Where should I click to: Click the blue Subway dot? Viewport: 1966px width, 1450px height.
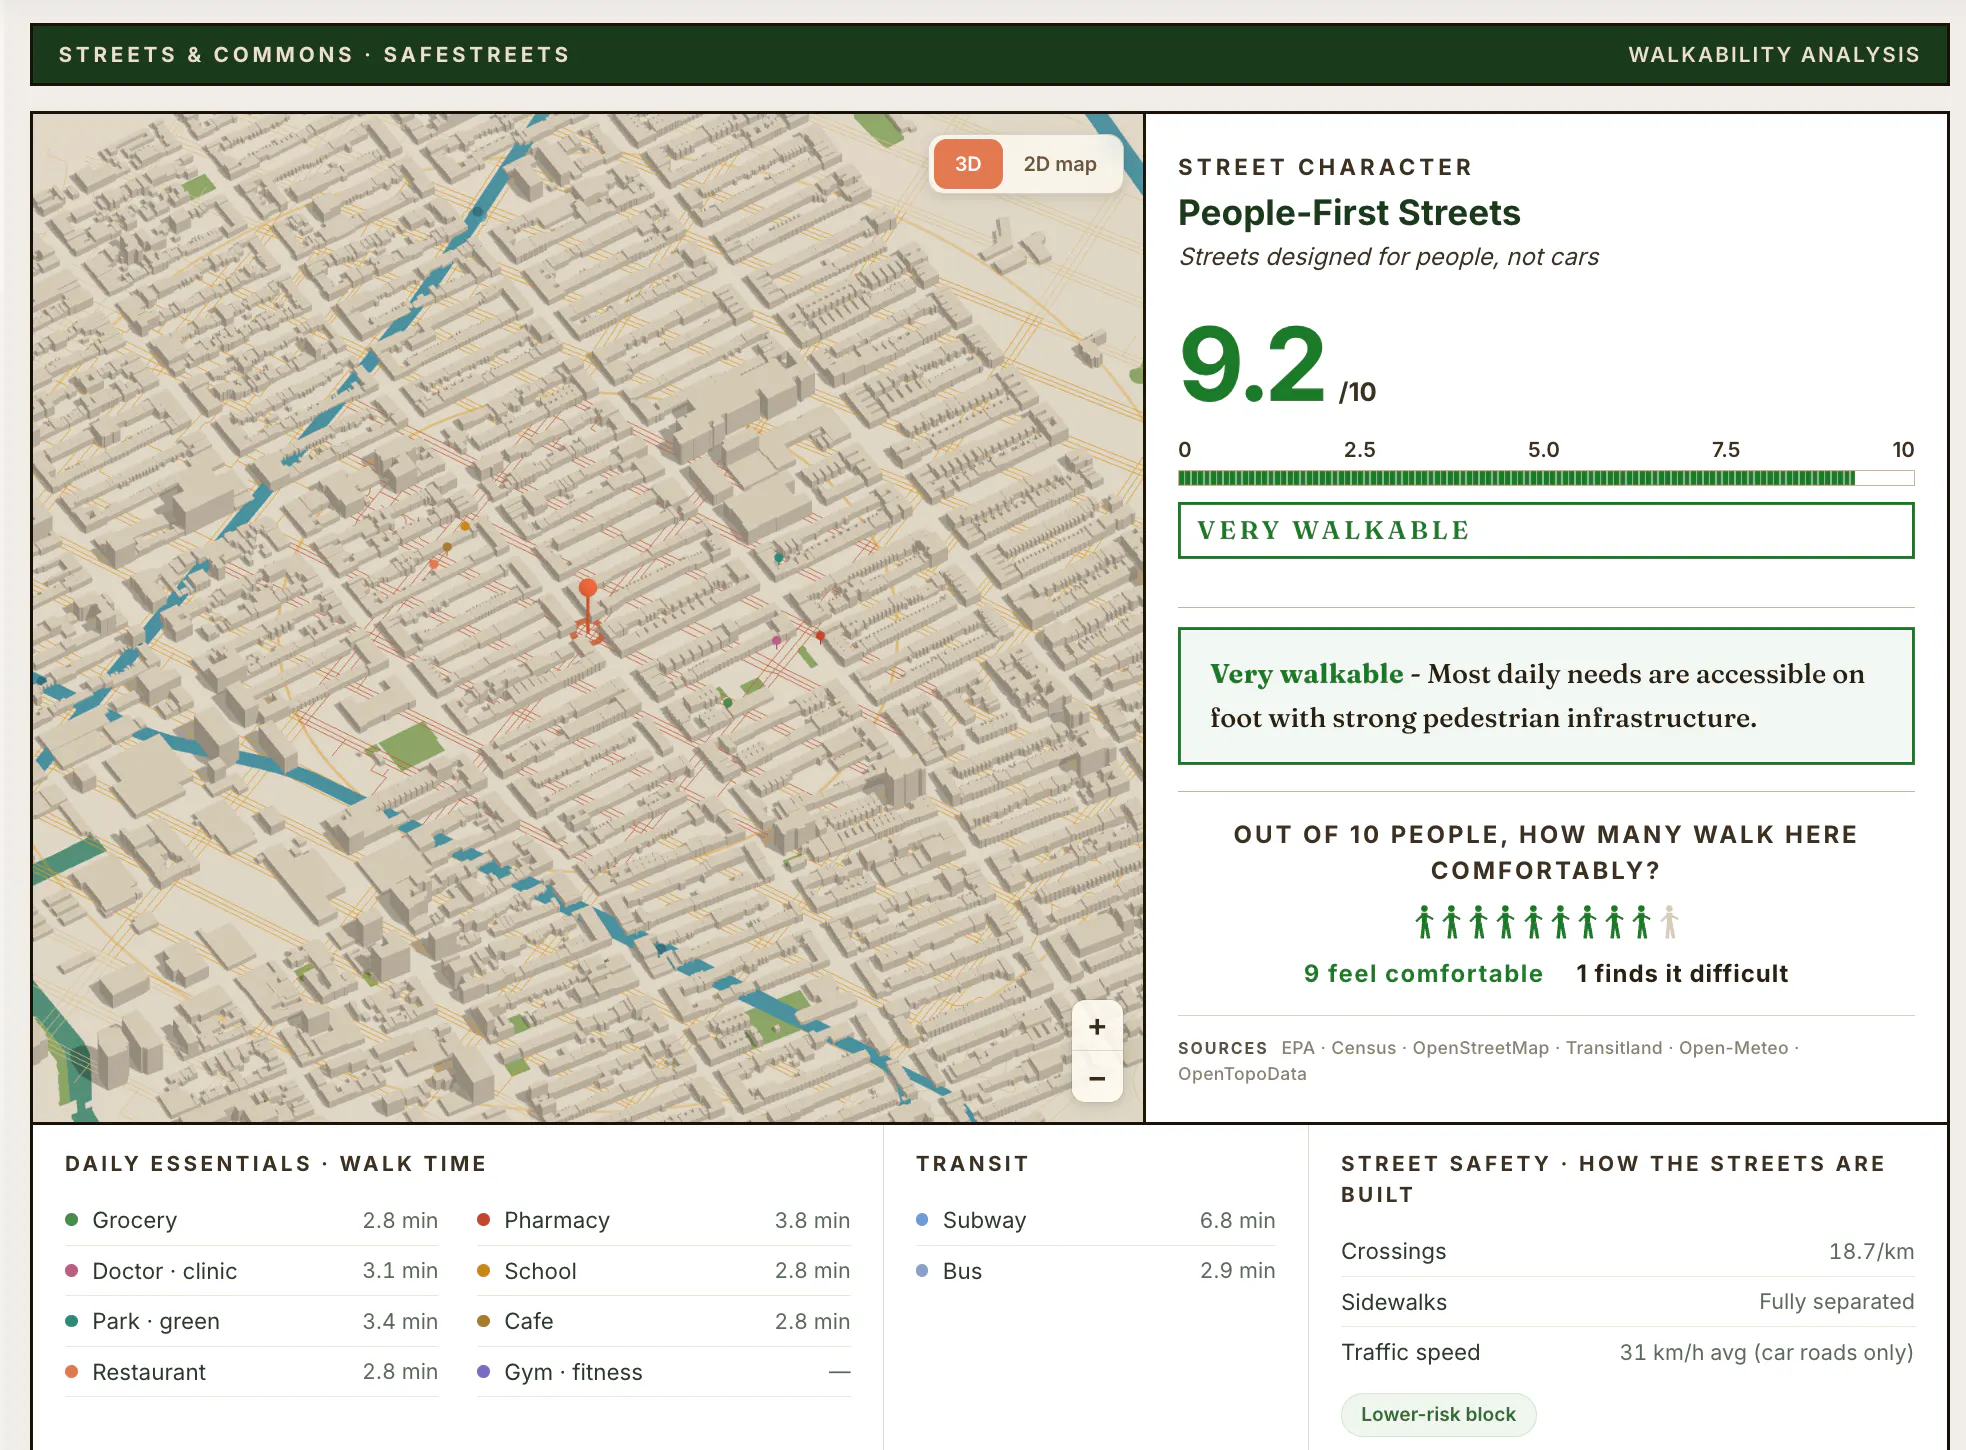point(922,1219)
